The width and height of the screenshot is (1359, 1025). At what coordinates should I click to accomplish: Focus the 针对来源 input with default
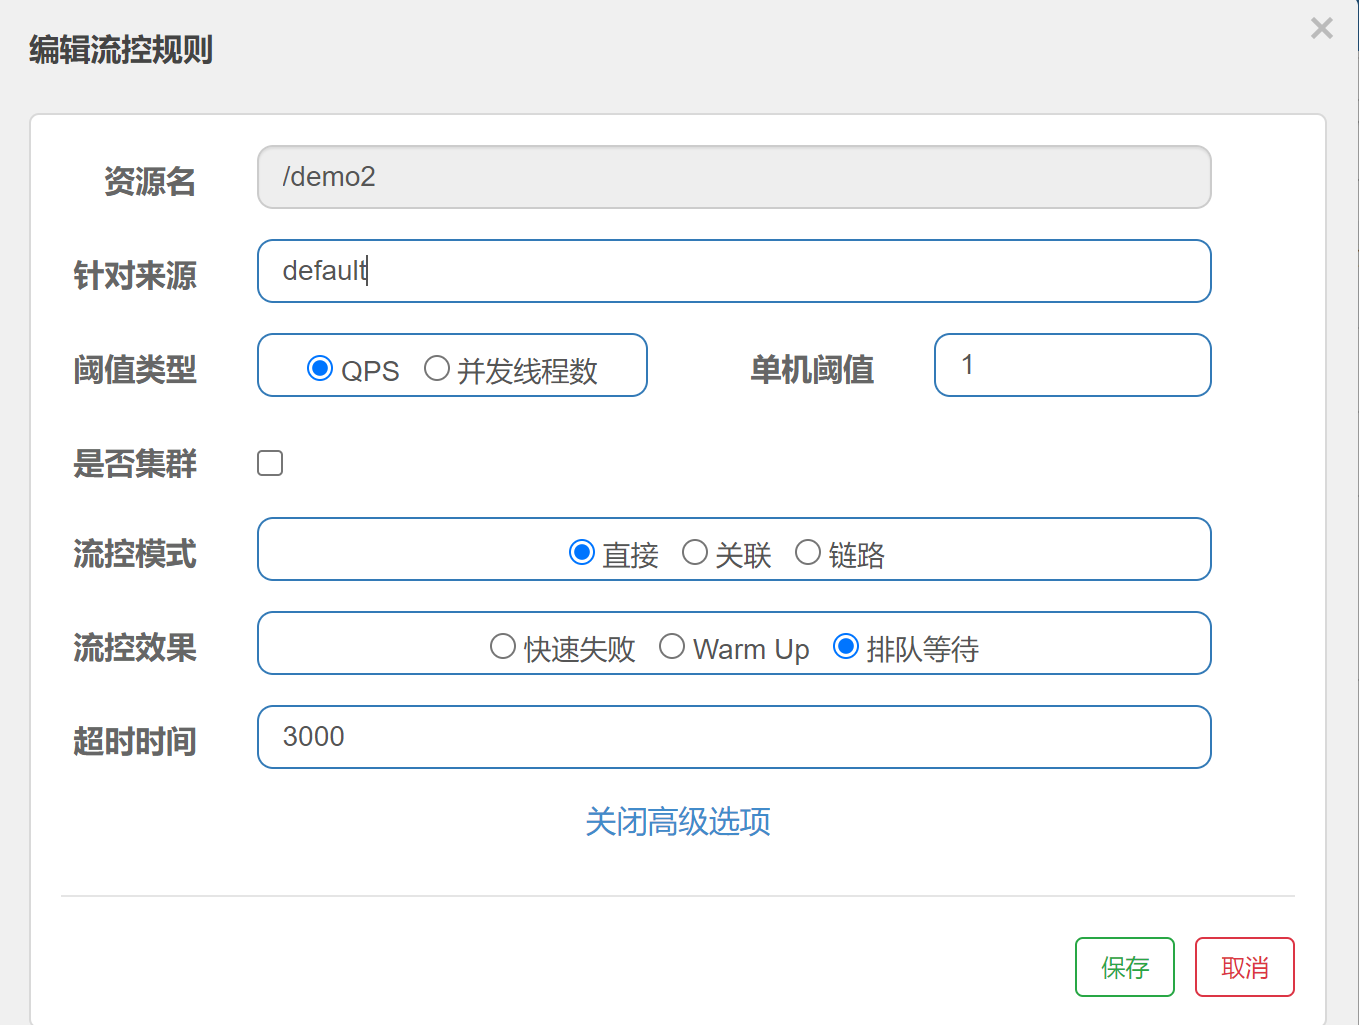coord(734,271)
